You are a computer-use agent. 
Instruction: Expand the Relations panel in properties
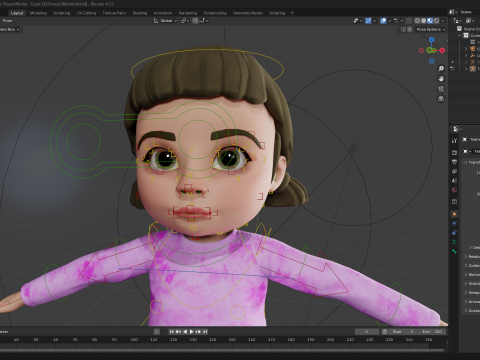[x=471, y=256]
